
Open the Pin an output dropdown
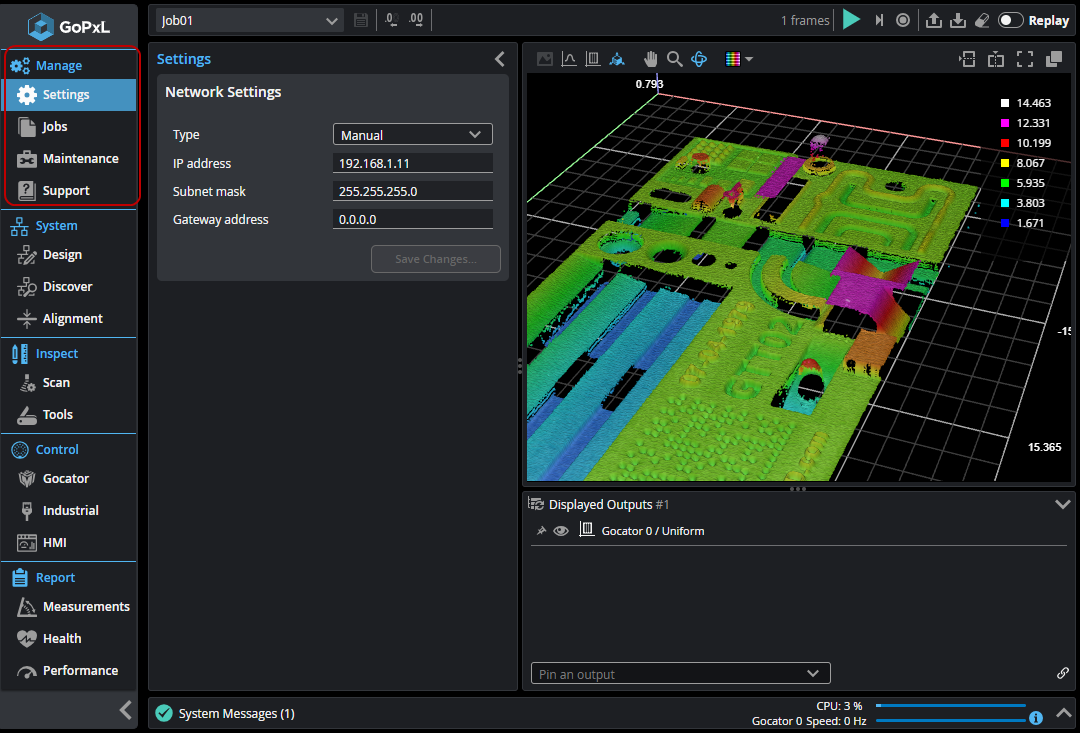point(681,673)
